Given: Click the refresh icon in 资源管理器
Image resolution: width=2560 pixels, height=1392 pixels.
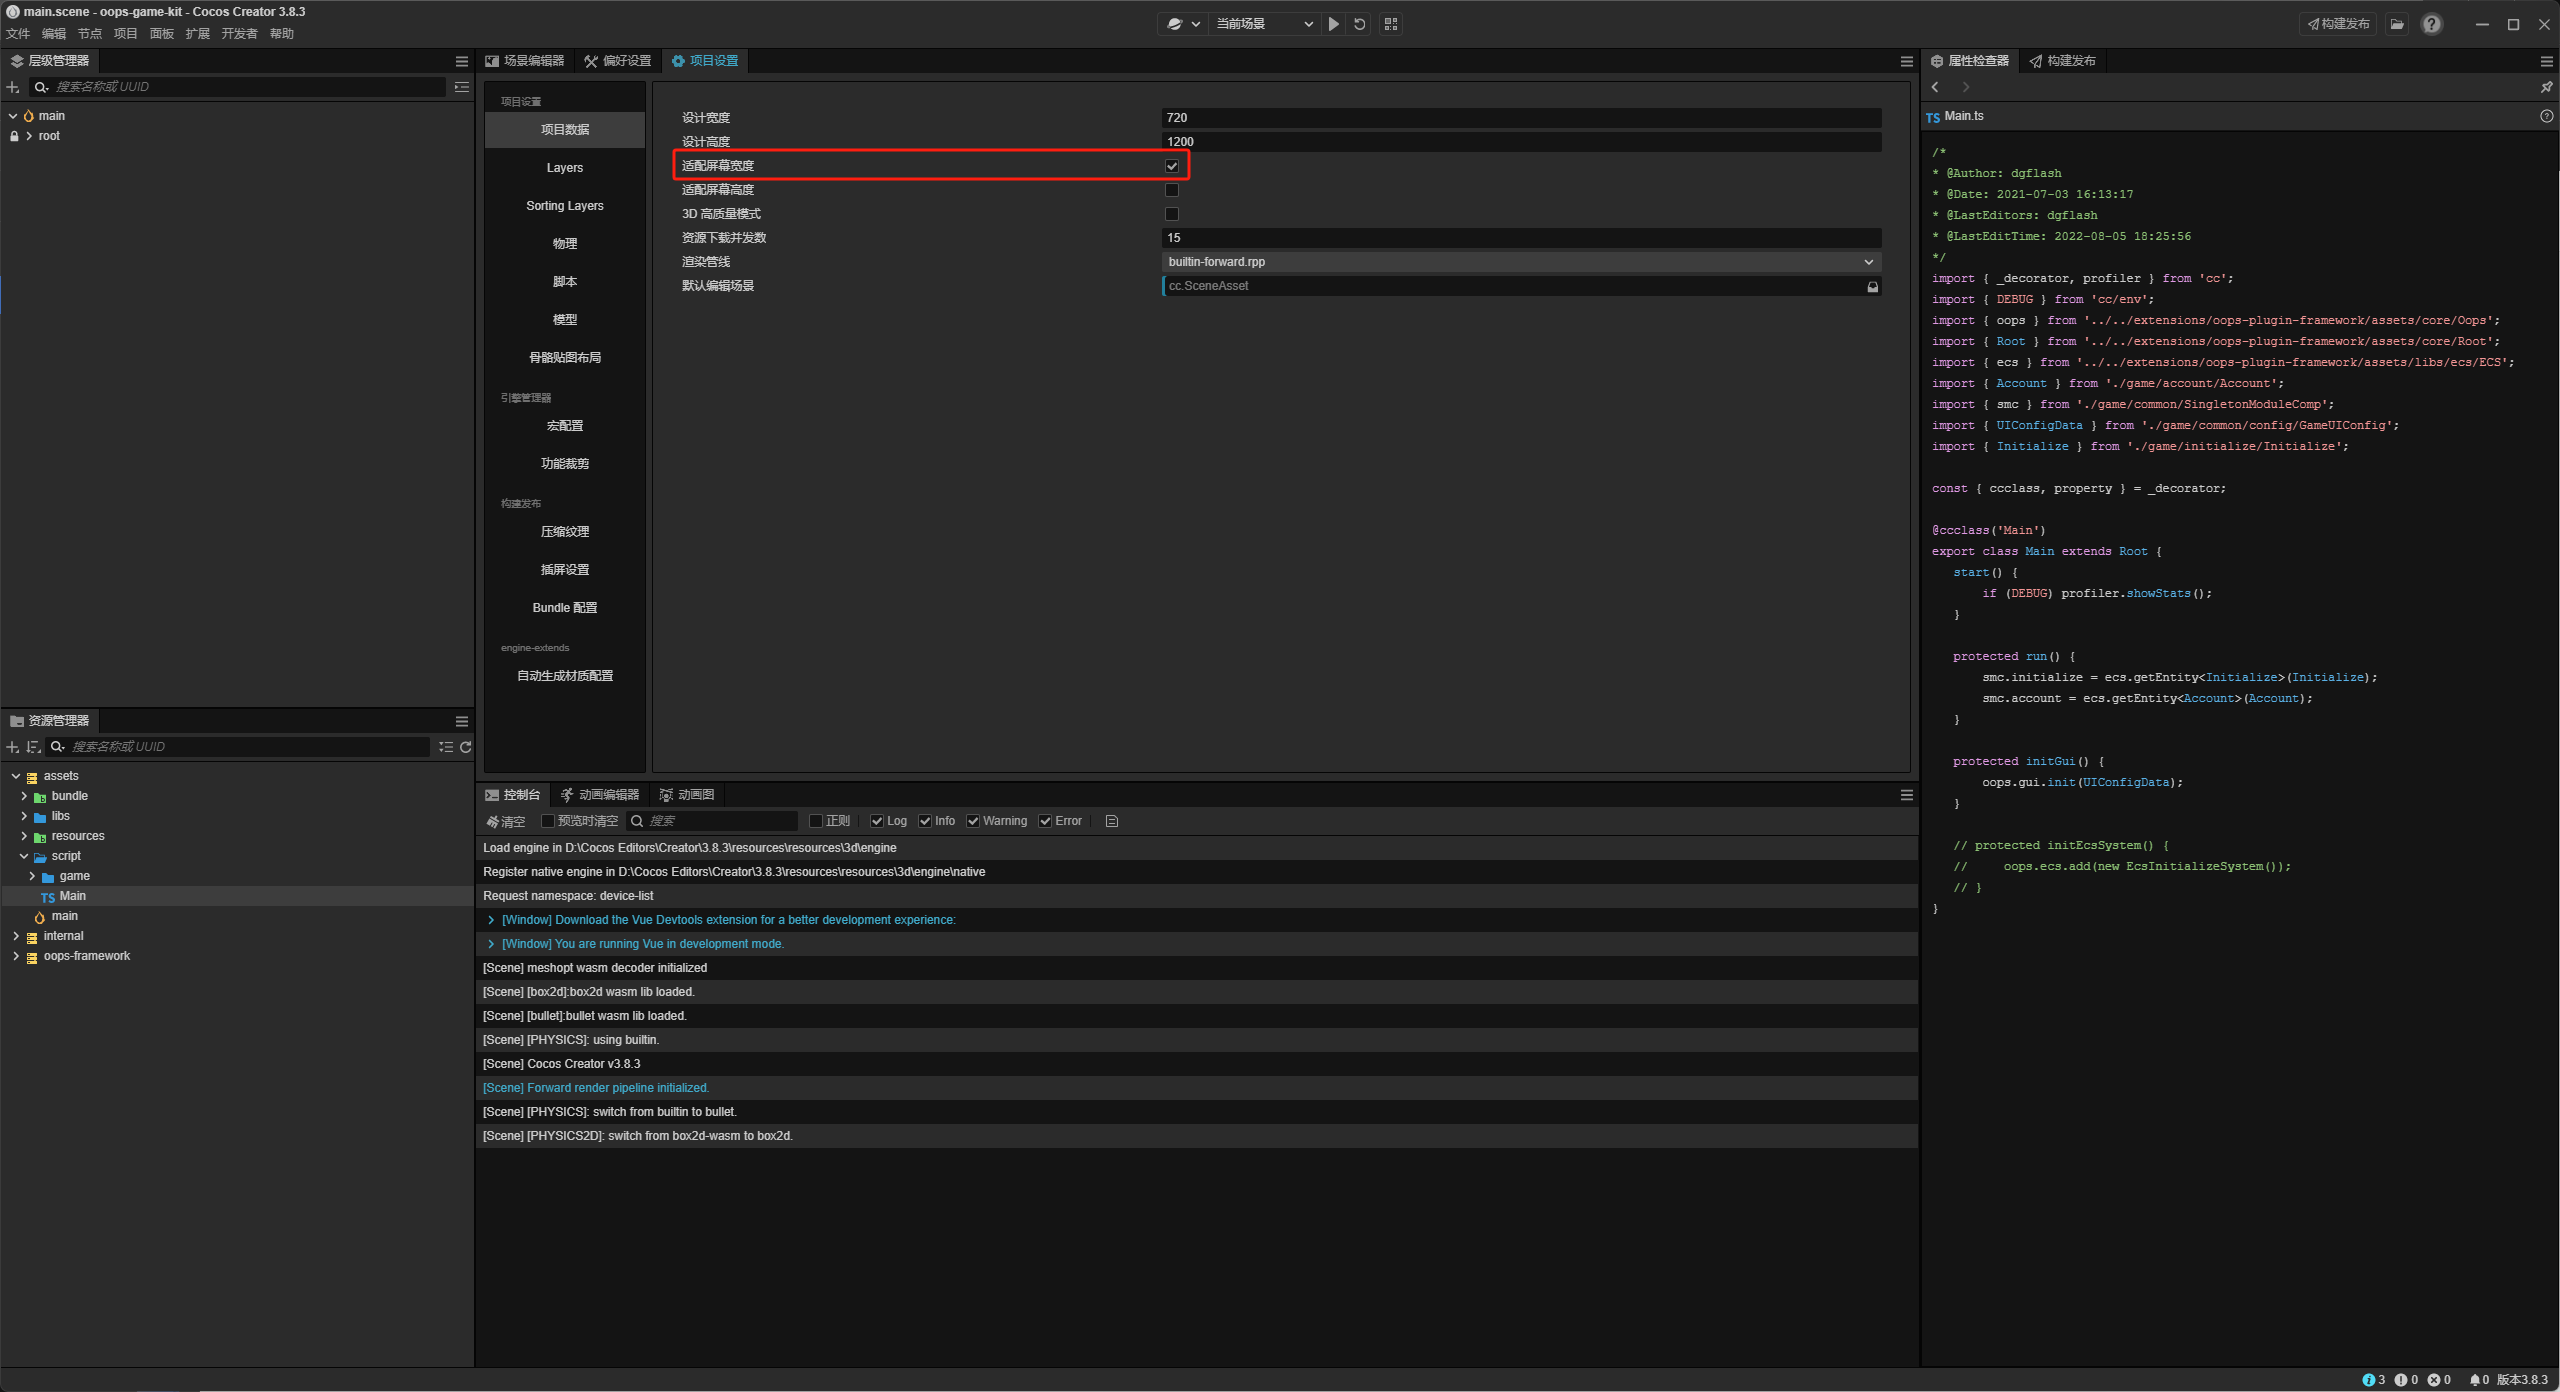Looking at the screenshot, I should [x=466, y=746].
